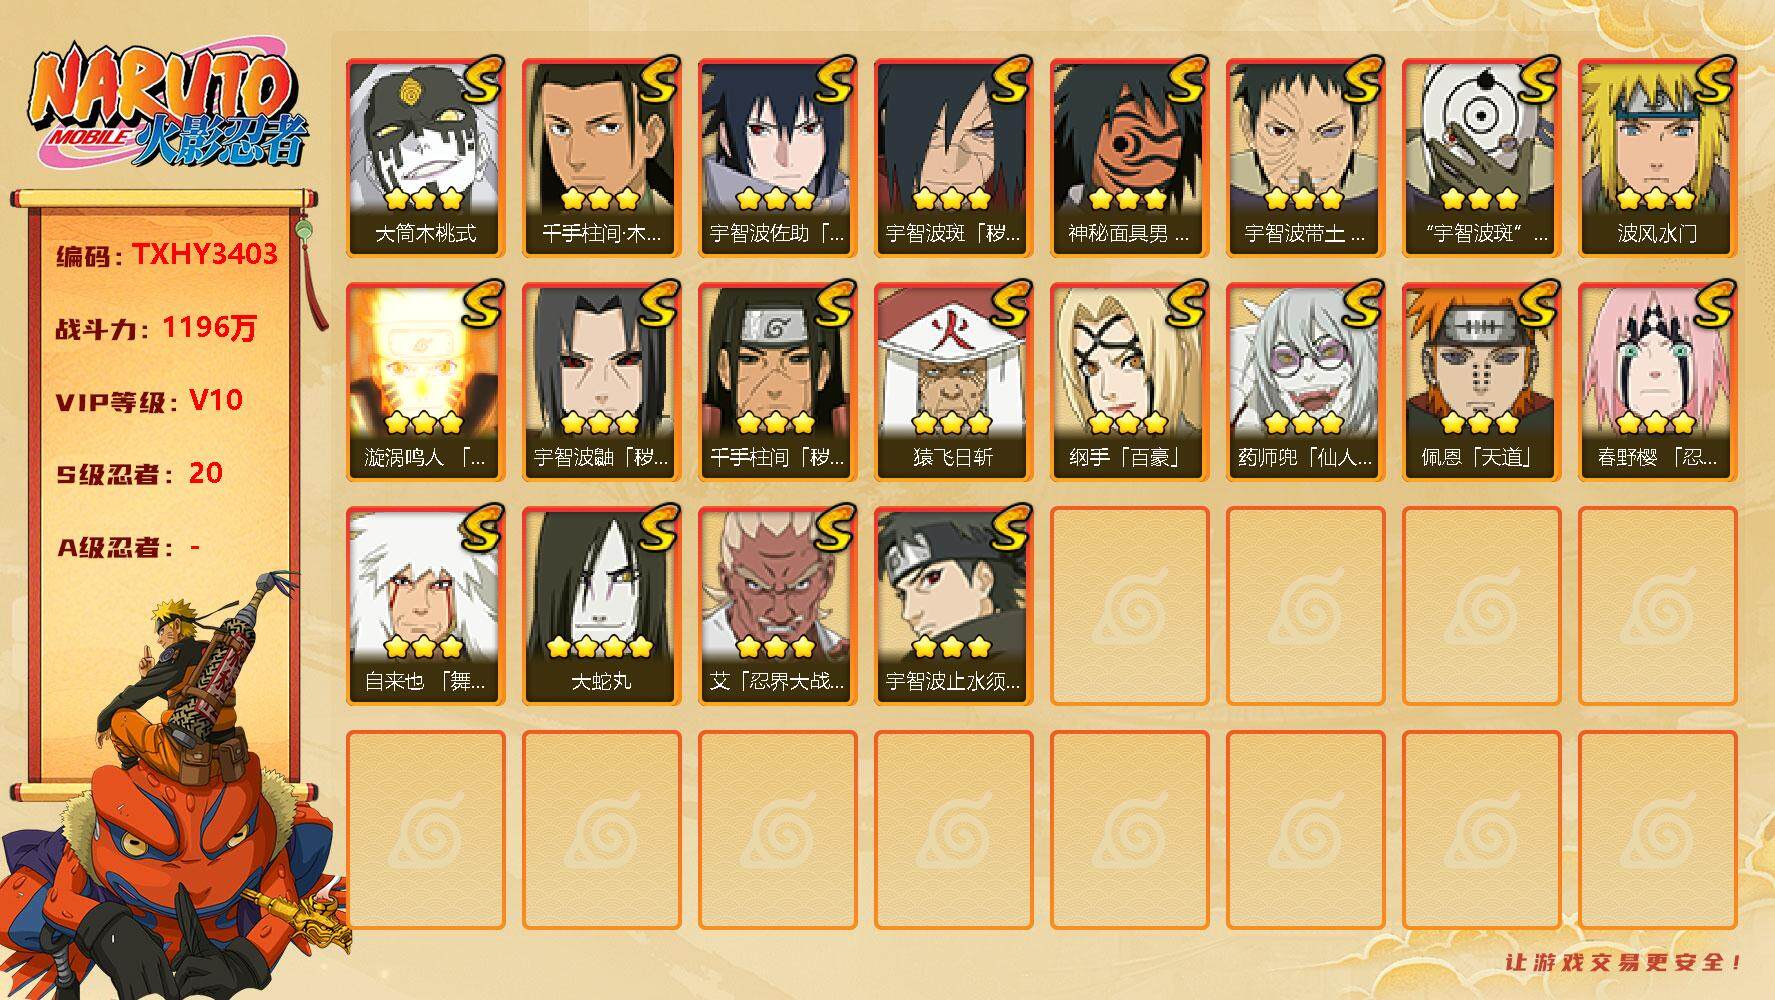Select the 纲手「百豪」 card
1775x1000 pixels.
[x=1129, y=382]
